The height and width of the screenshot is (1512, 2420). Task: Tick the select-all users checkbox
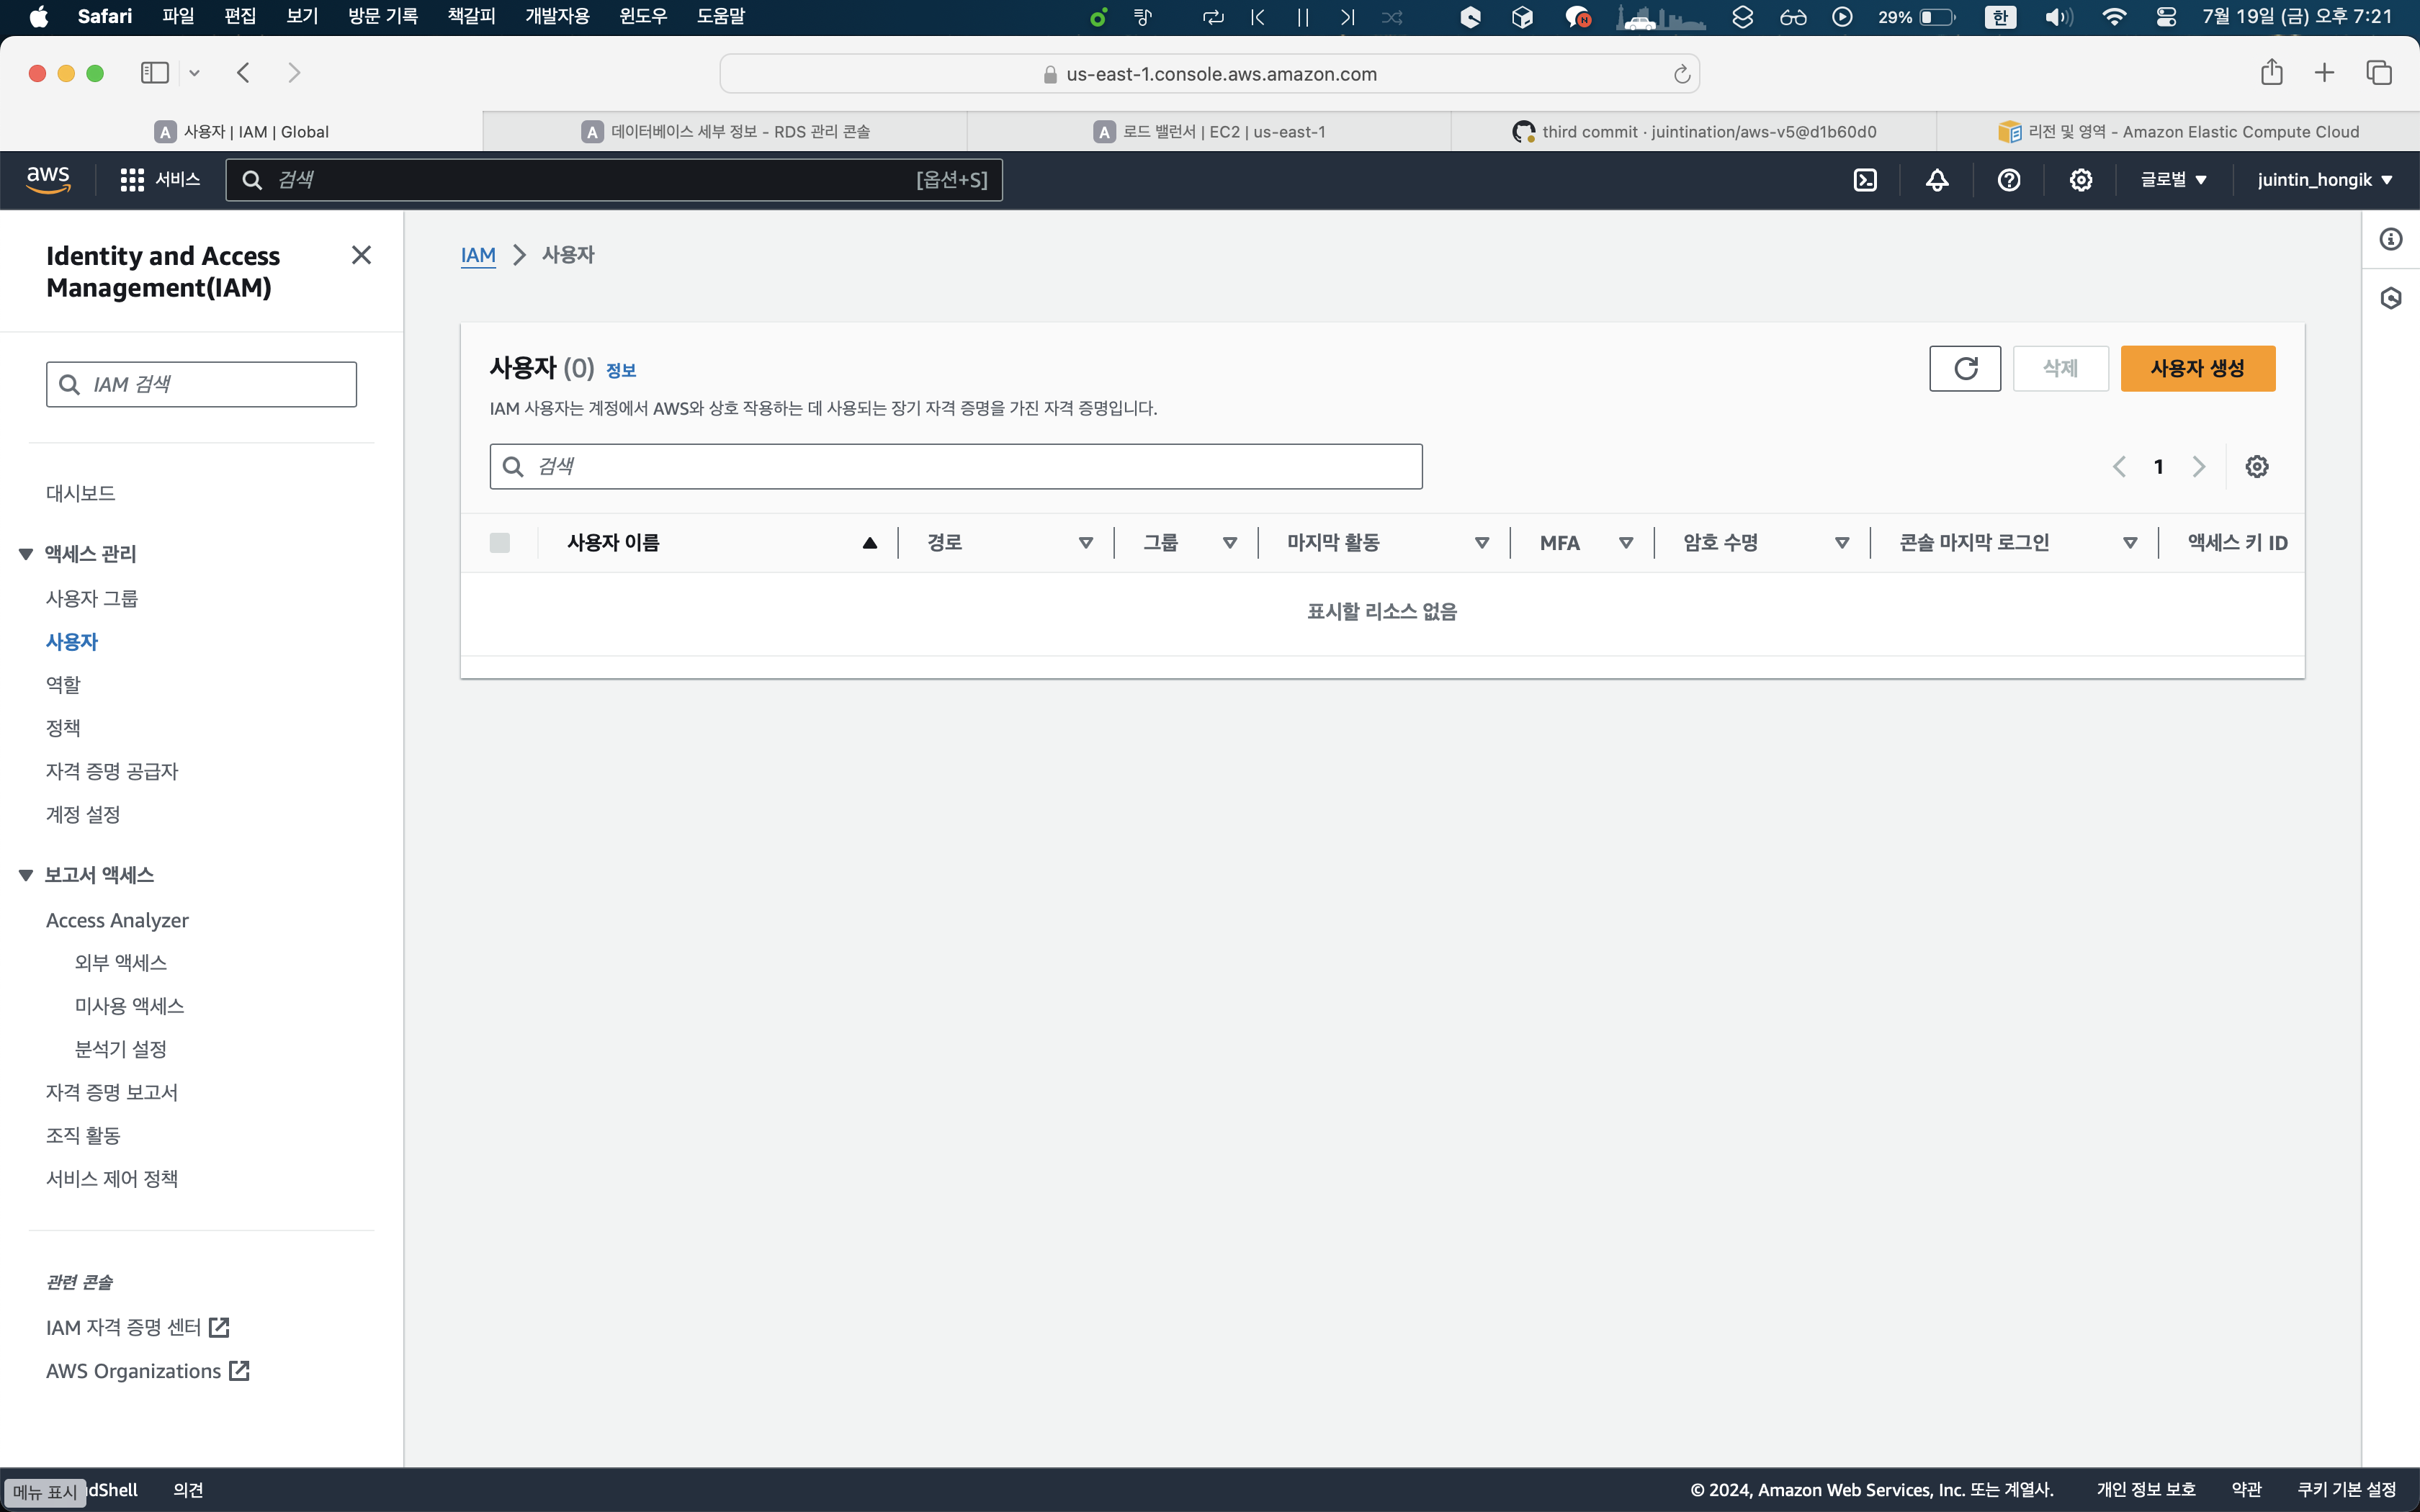click(x=500, y=543)
